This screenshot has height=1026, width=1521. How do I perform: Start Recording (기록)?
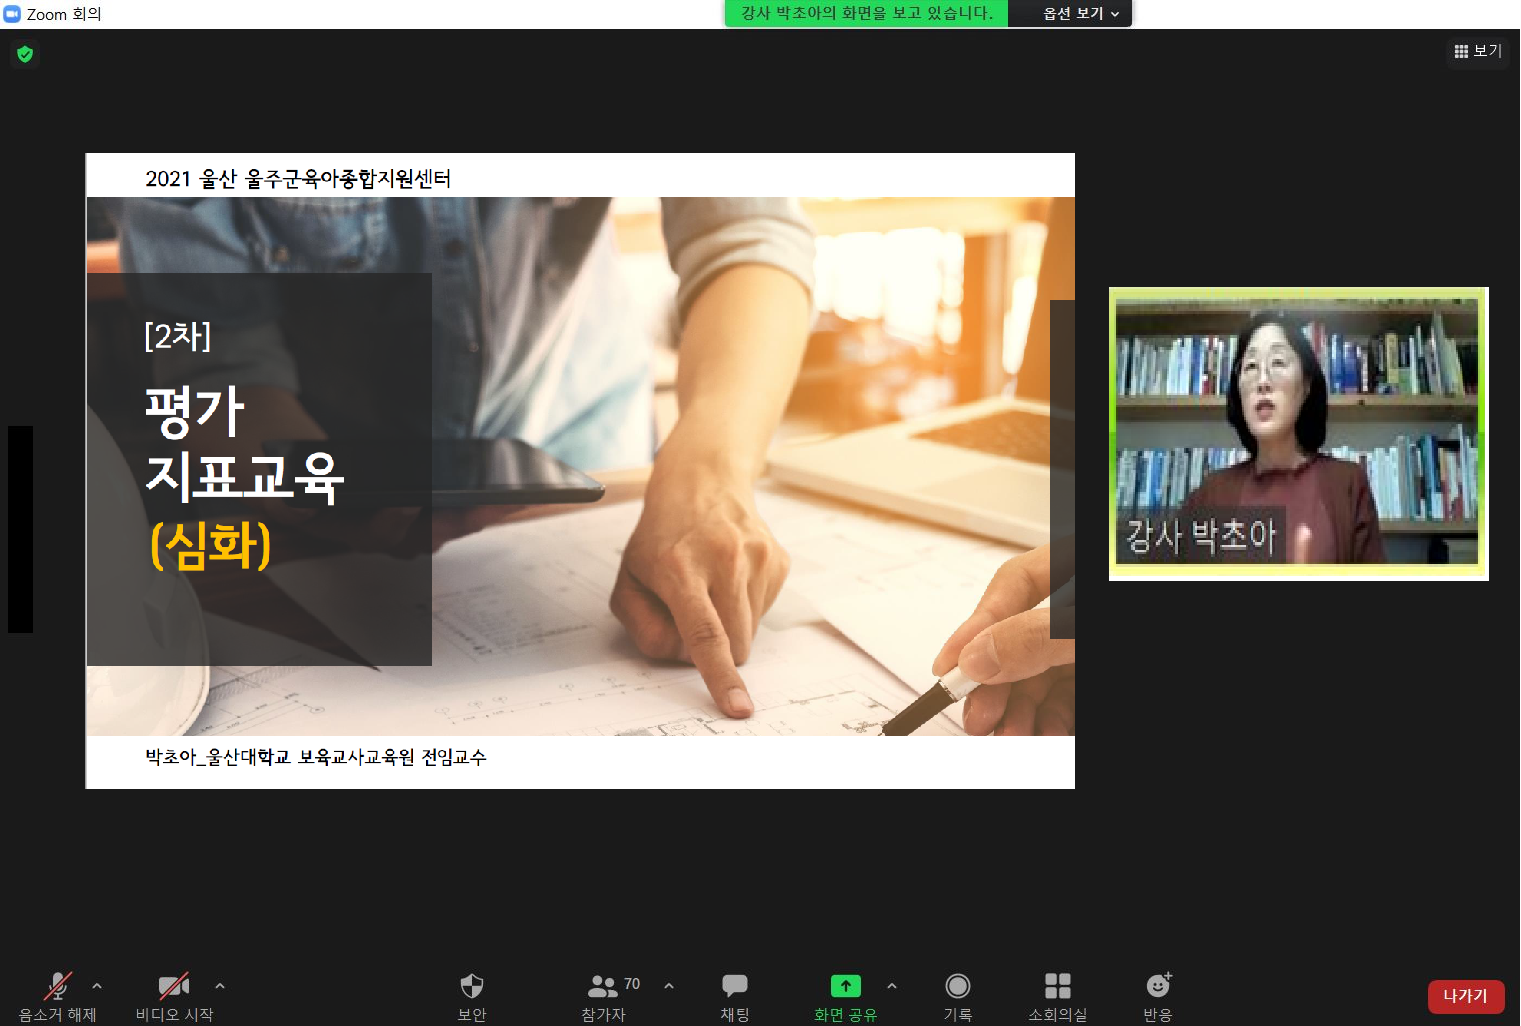click(958, 996)
